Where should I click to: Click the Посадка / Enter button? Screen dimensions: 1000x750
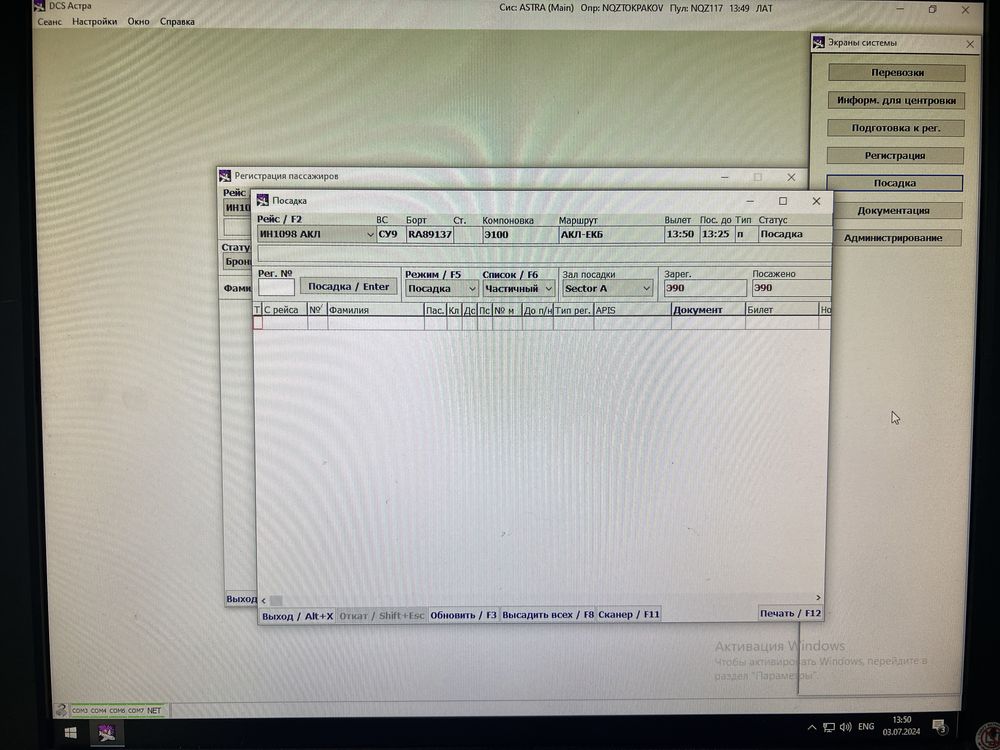click(x=348, y=286)
